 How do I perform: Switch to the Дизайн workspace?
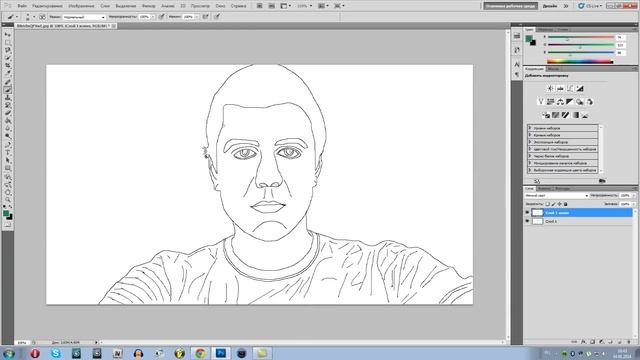coord(549,6)
